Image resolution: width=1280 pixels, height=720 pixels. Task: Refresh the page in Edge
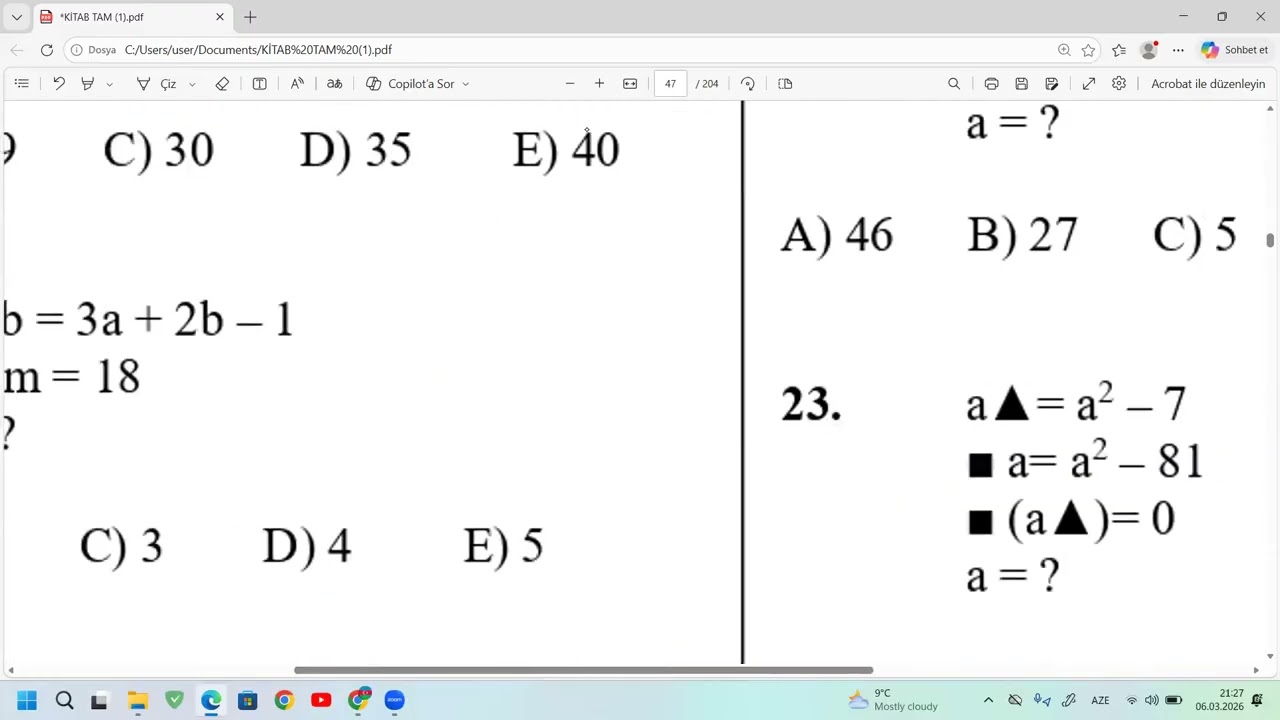coord(47,50)
